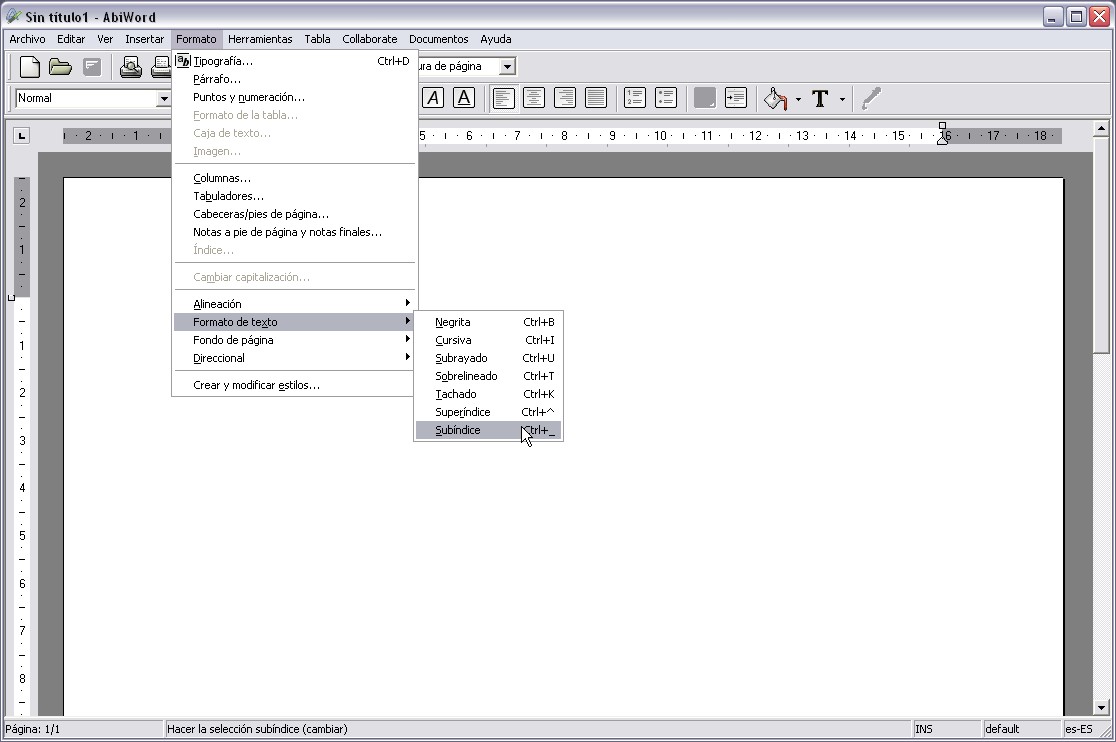
Task: Choose Puntos y numeración… menu entry
Action: pyautogui.click(x=294, y=97)
